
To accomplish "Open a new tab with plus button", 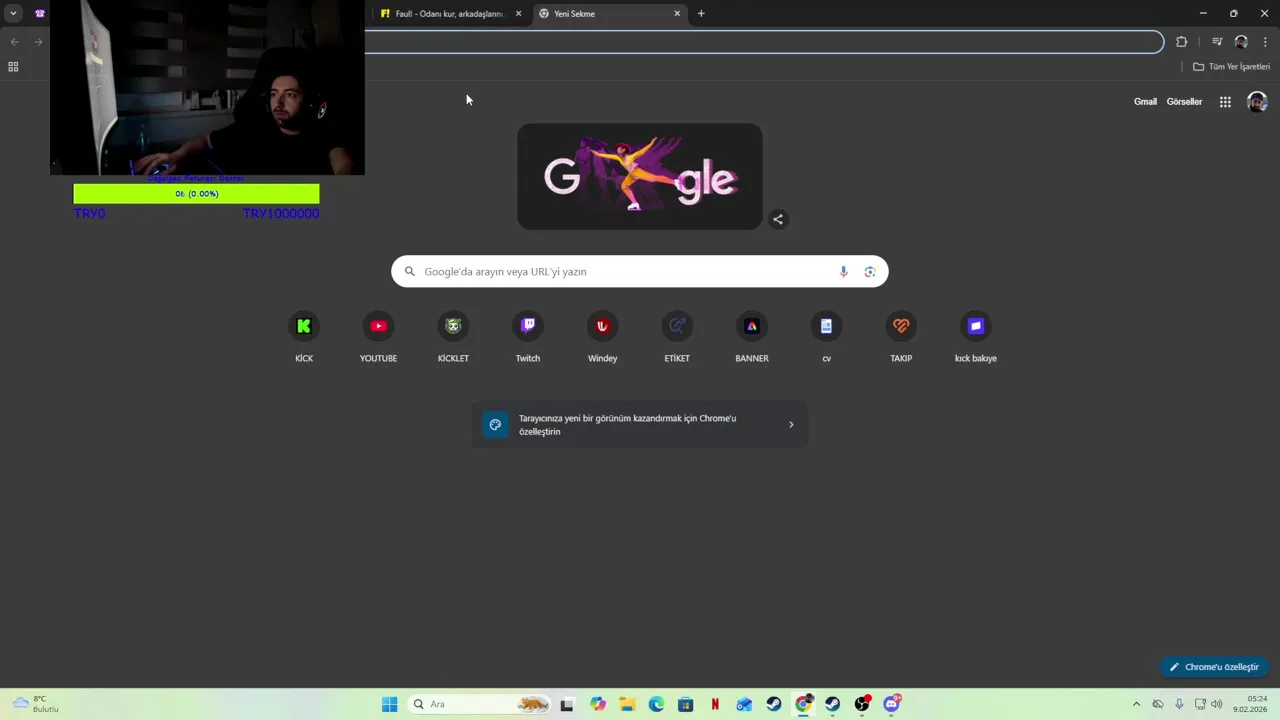I will [x=701, y=14].
